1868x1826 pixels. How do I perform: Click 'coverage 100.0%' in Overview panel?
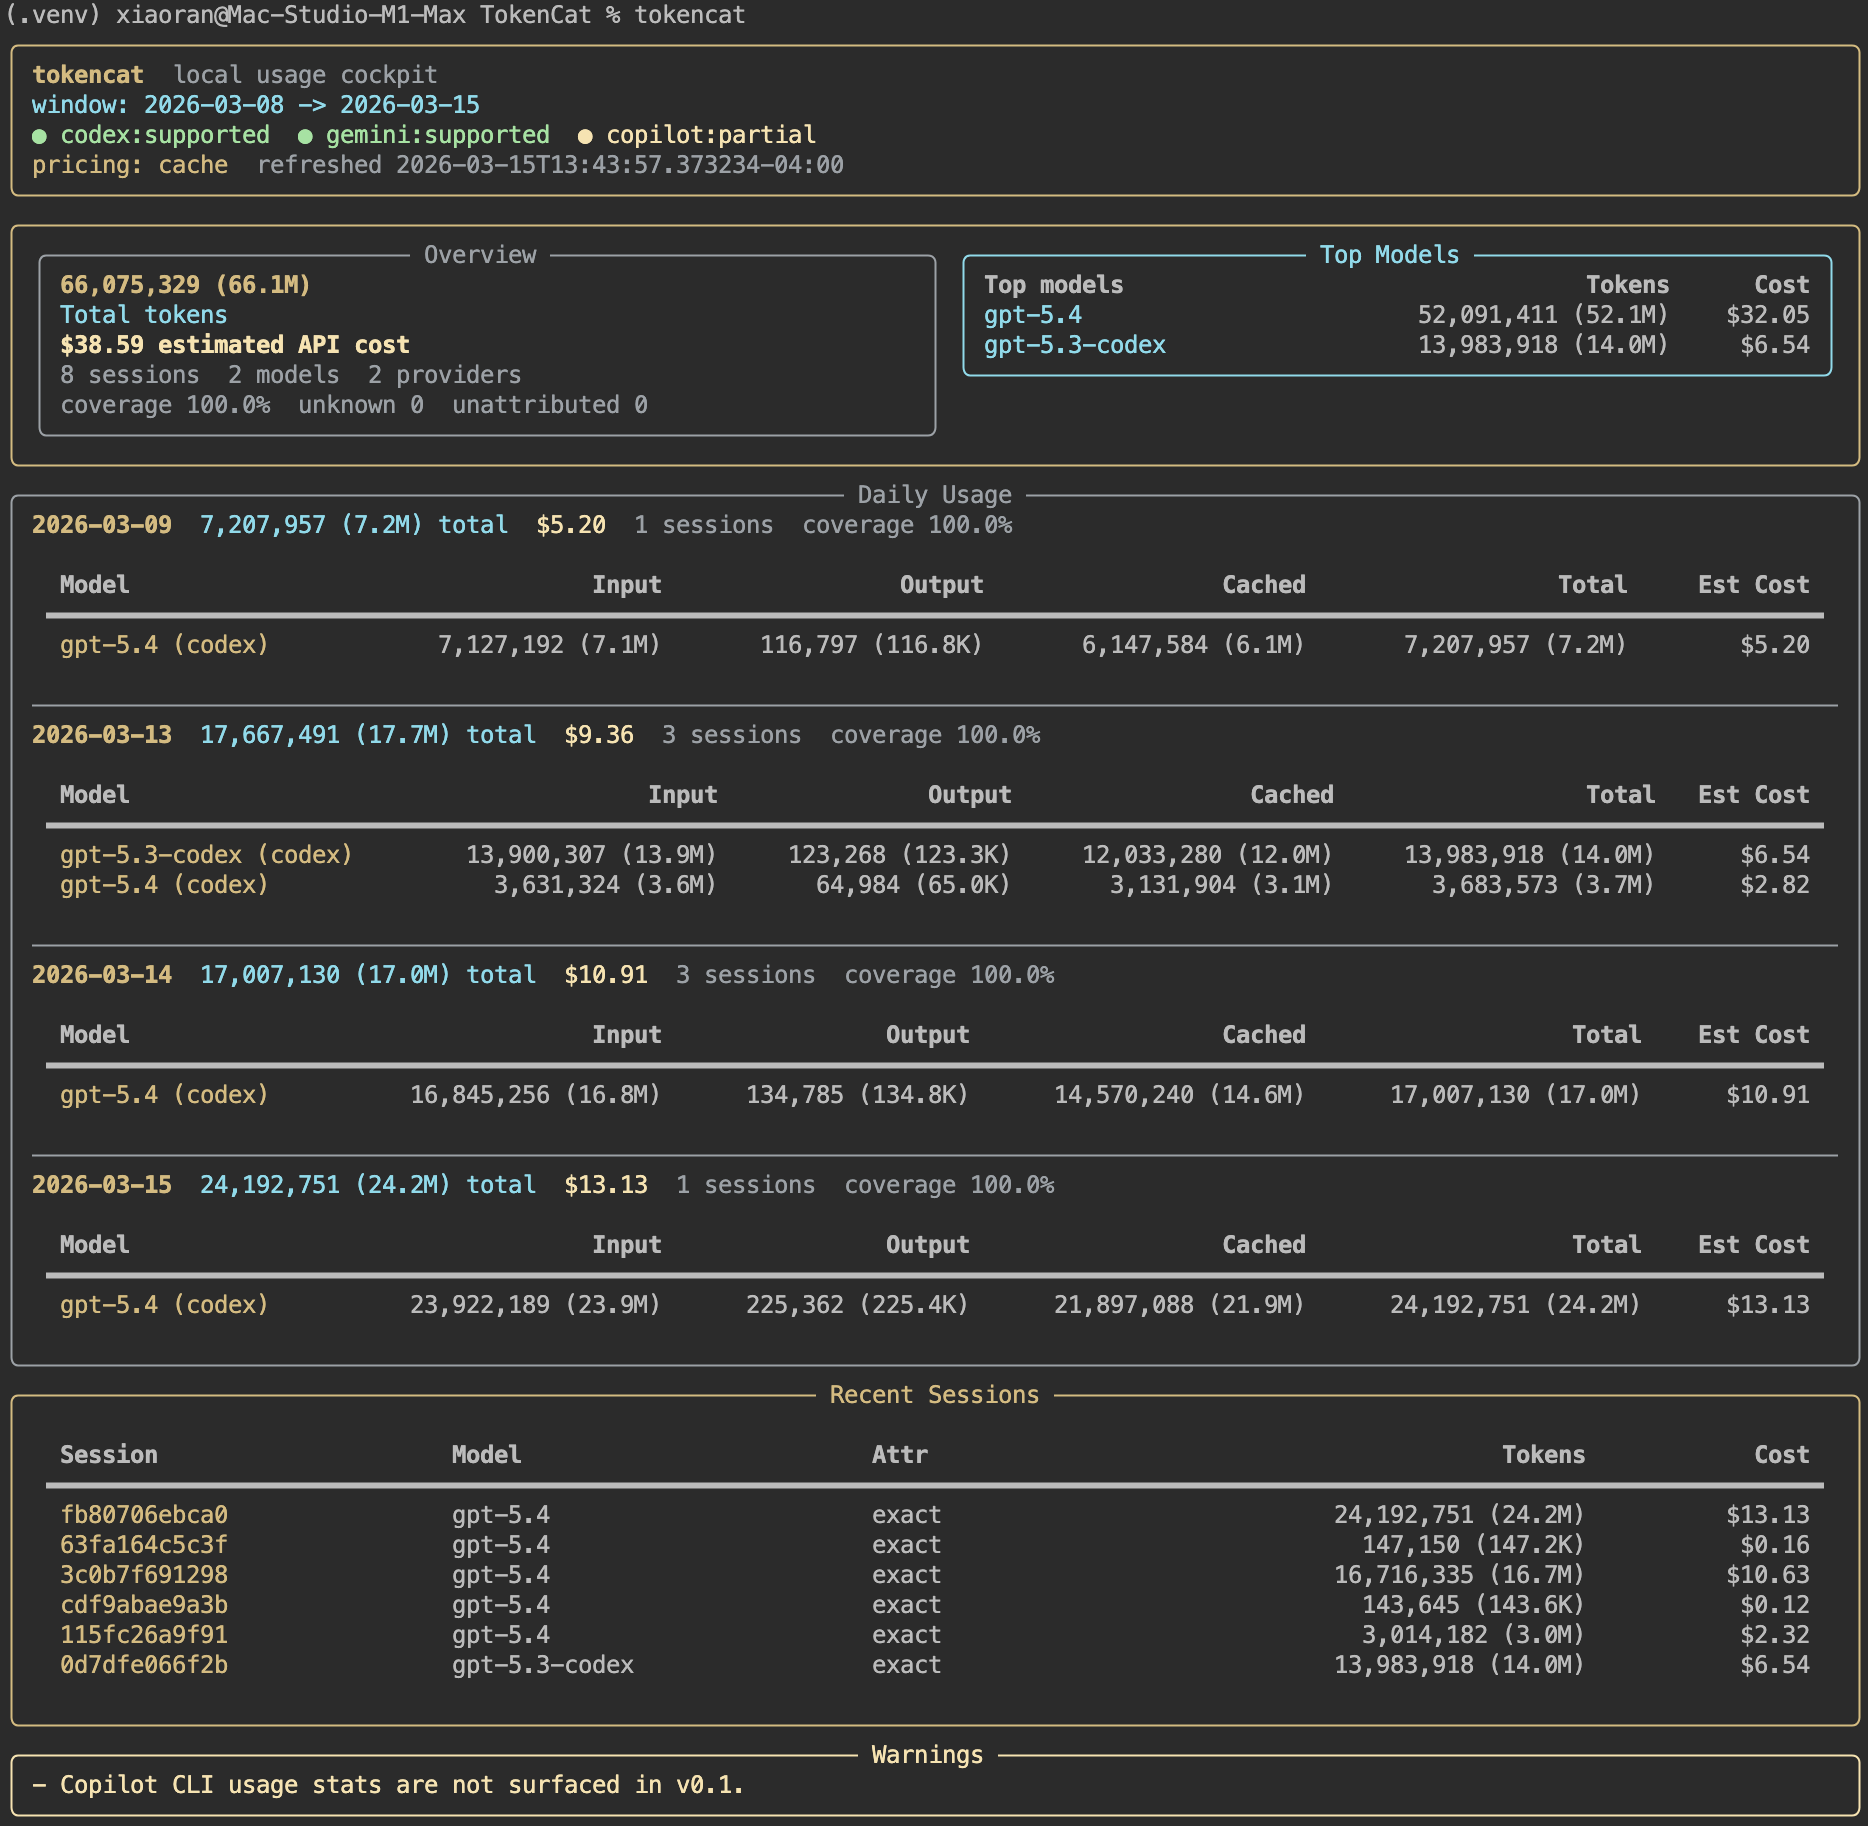[165, 405]
